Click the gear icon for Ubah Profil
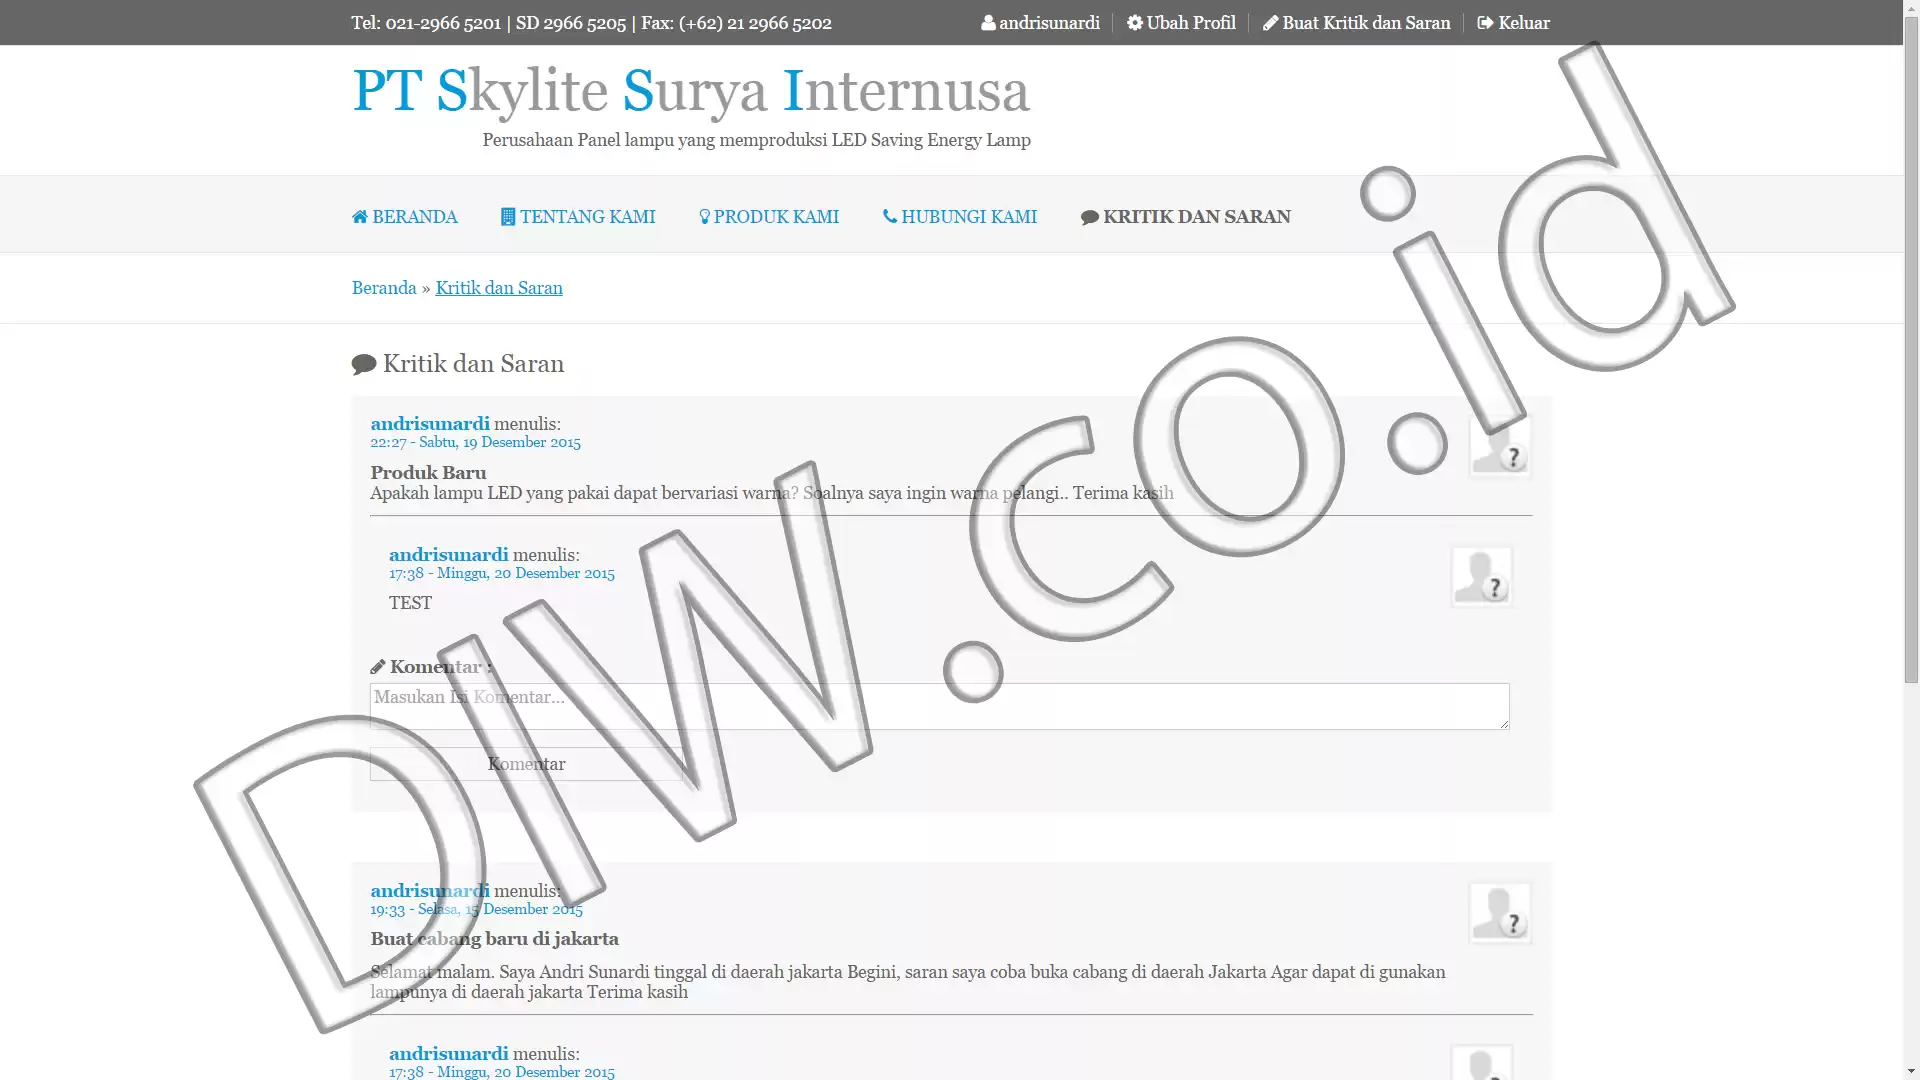 point(1135,23)
